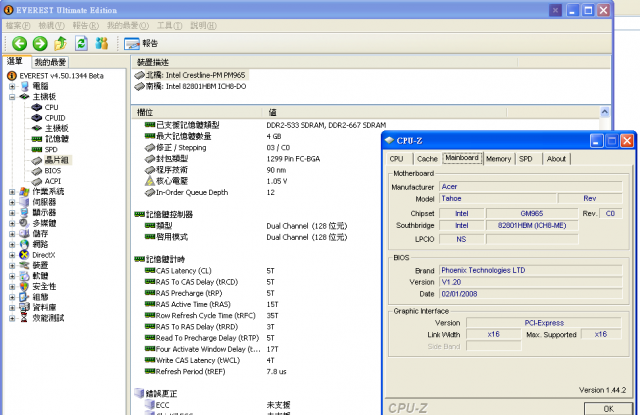Viewport: 640px width, 415px height.
Task: Select 作業系統 operating system tree item
Action: (x=48, y=191)
